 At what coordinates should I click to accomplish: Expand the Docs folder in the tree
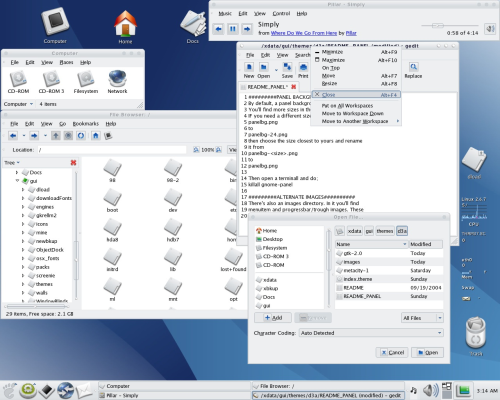point(17,172)
